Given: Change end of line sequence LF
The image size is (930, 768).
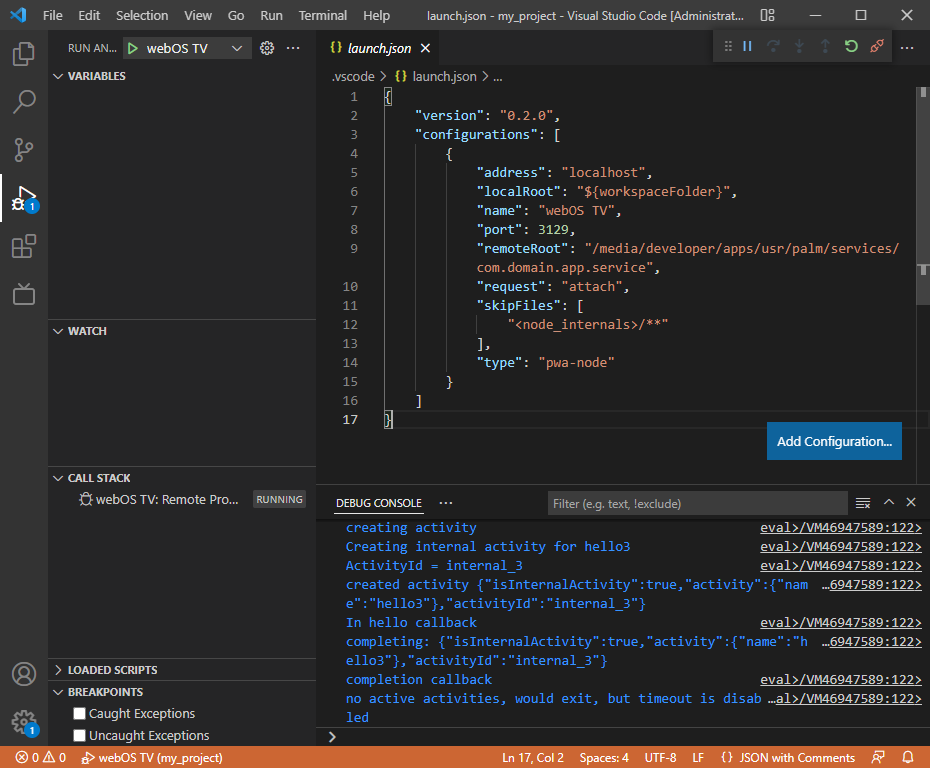Looking at the screenshot, I should click(x=698, y=757).
